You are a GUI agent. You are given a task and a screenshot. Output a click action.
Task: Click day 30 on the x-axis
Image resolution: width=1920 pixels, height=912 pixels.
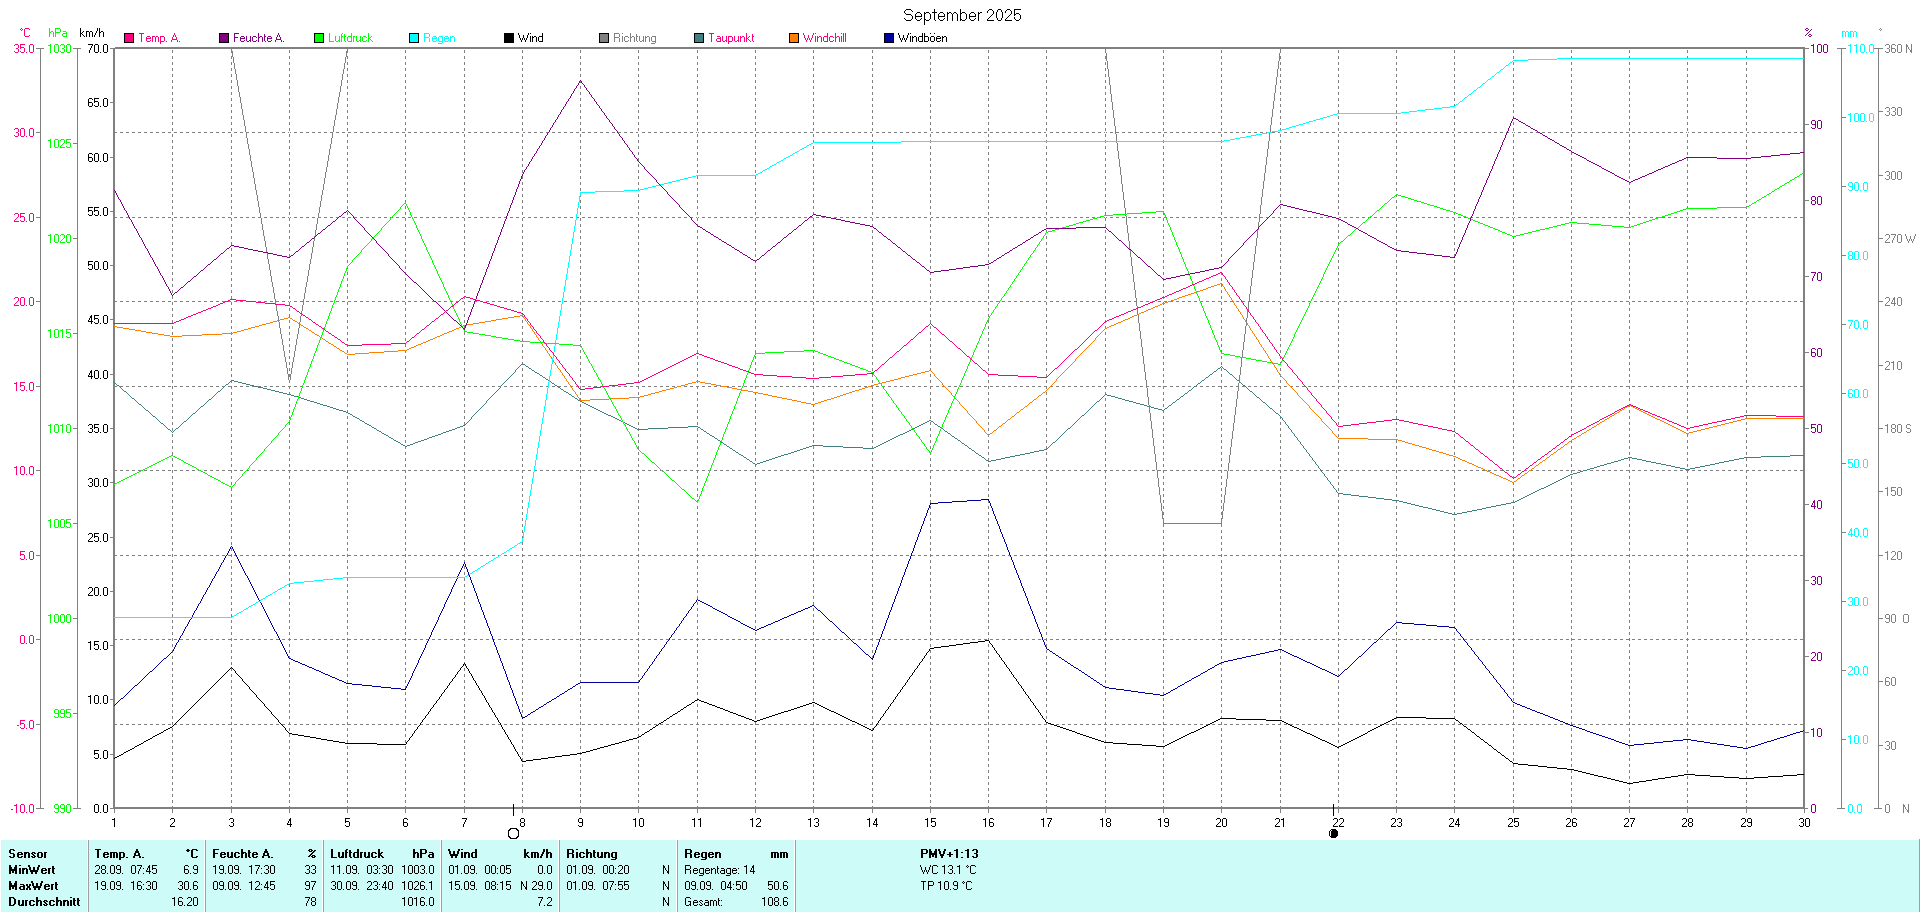(x=1804, y=823)
